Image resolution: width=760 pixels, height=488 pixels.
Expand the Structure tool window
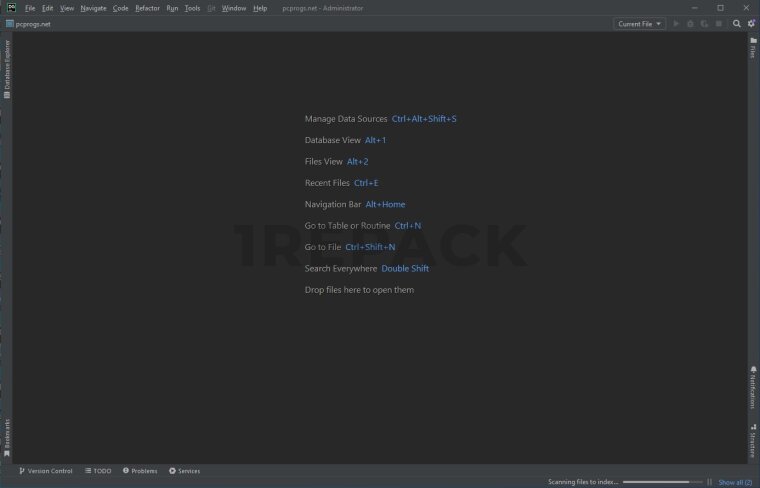pos(753,442)
